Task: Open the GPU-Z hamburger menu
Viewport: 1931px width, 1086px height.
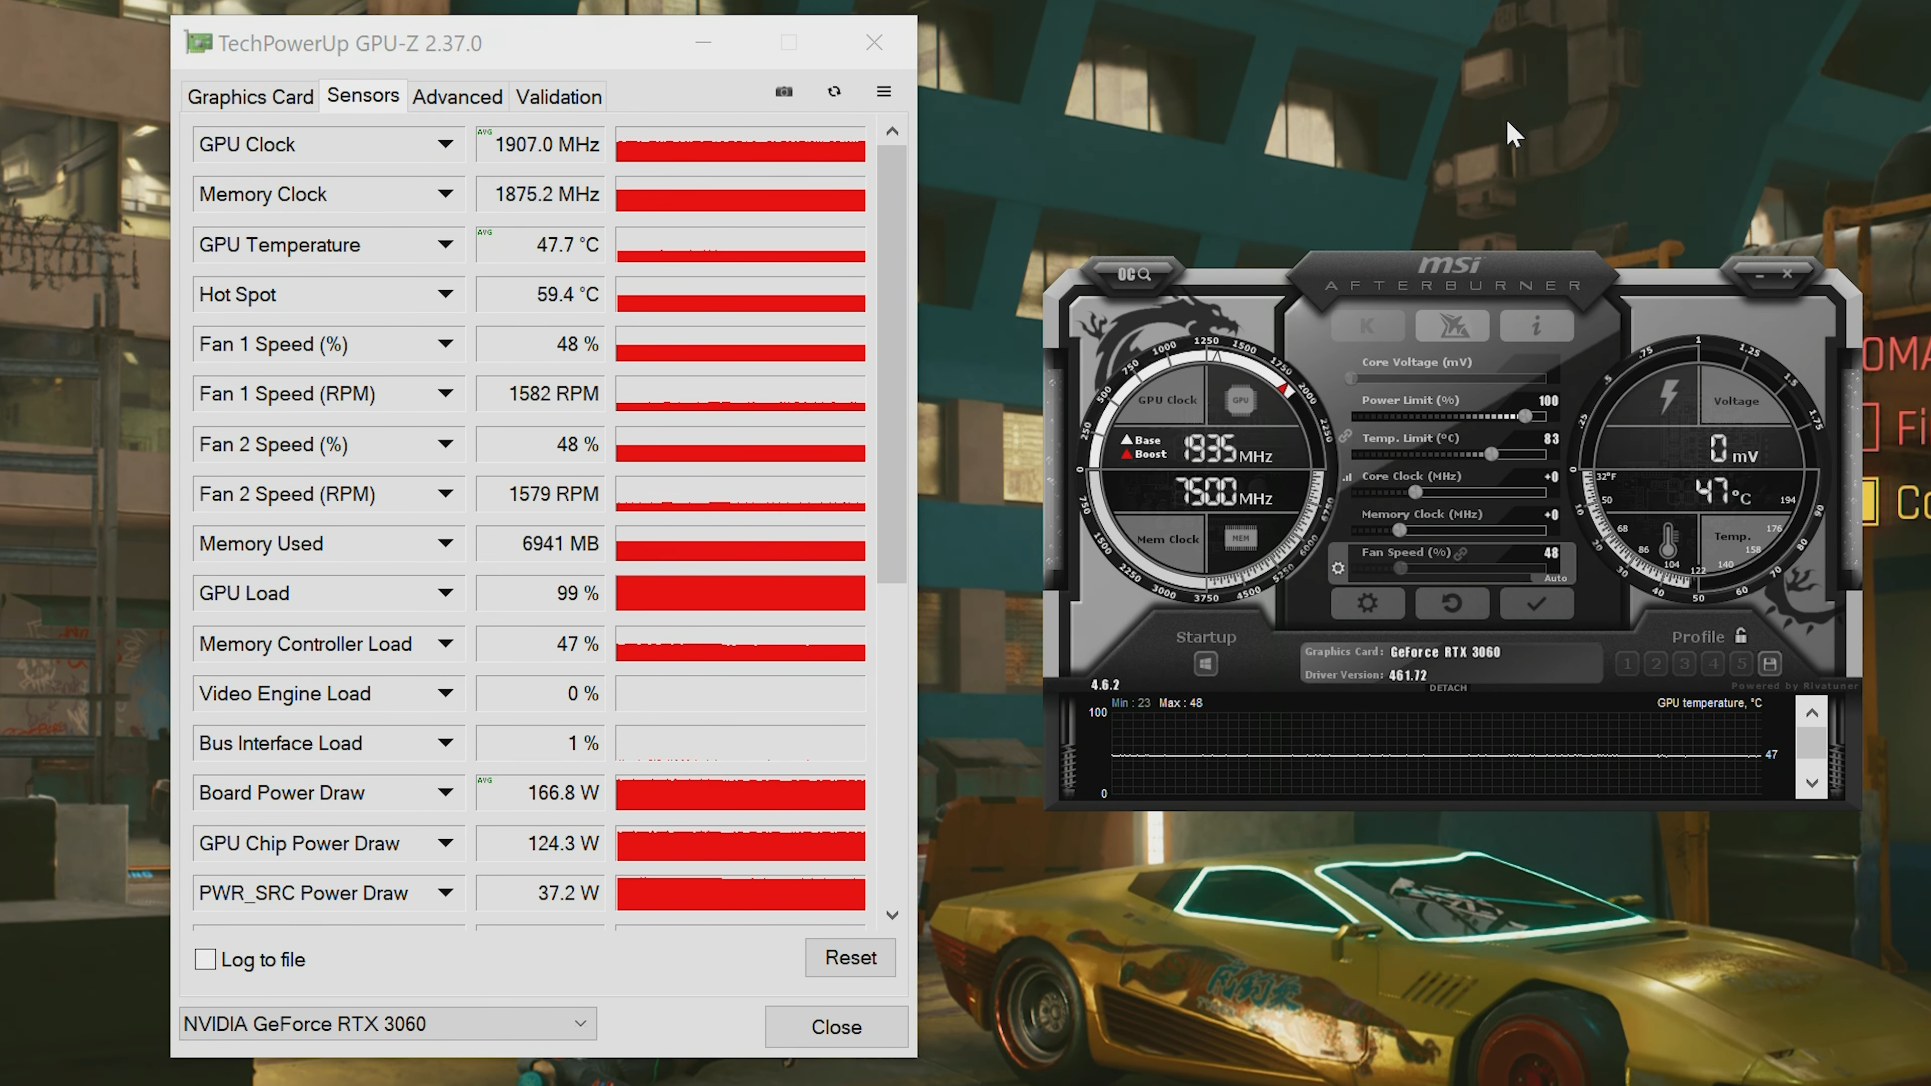Action: [x=884, y=92]
